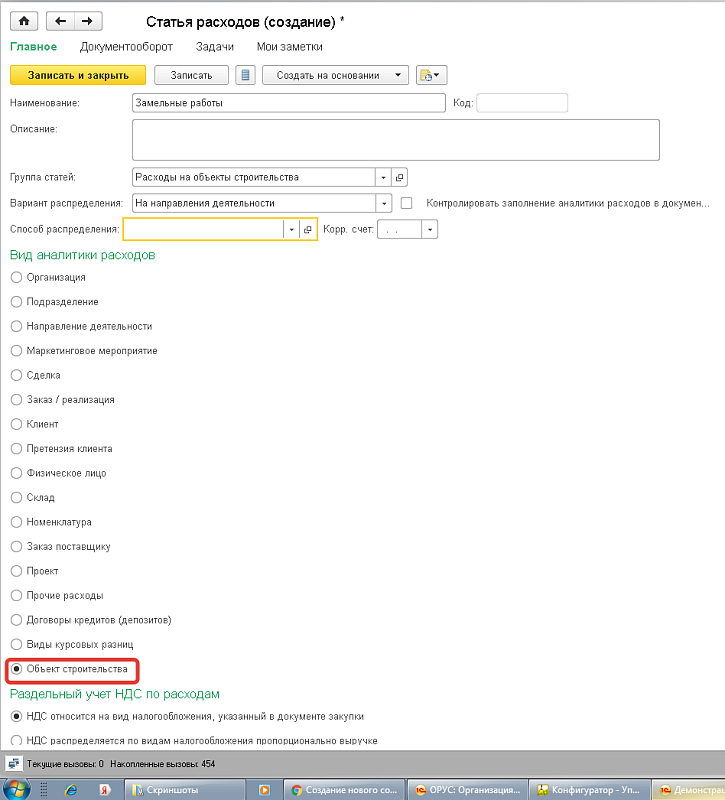
Task: Launch Internet Explorer from the taskbar
Action: 71,790
